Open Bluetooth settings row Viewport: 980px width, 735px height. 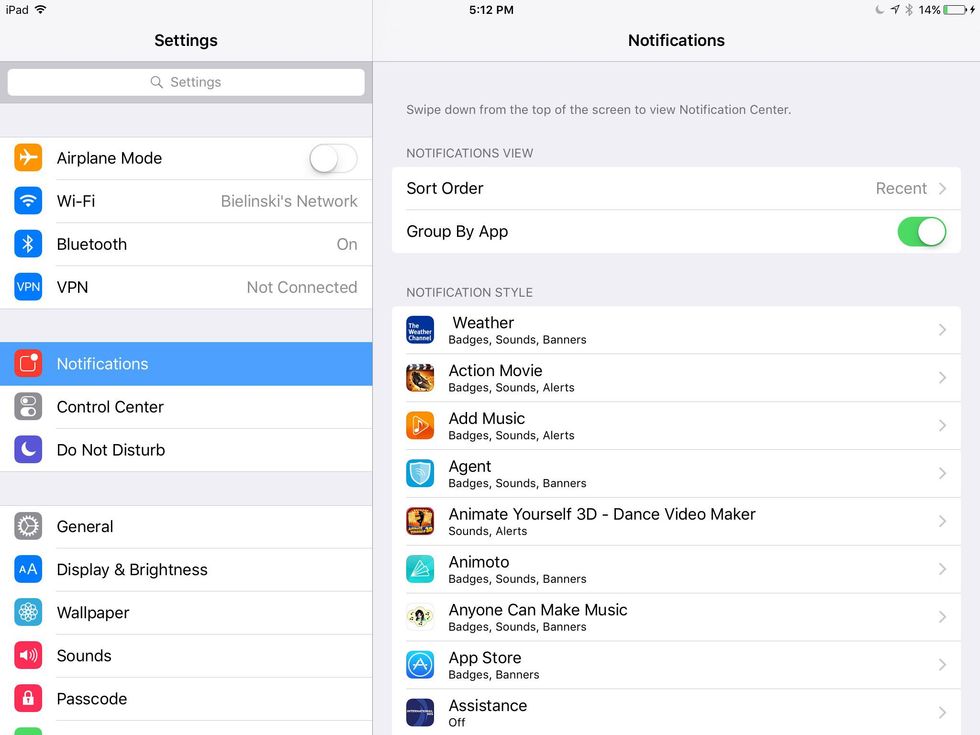coord(185,244)
